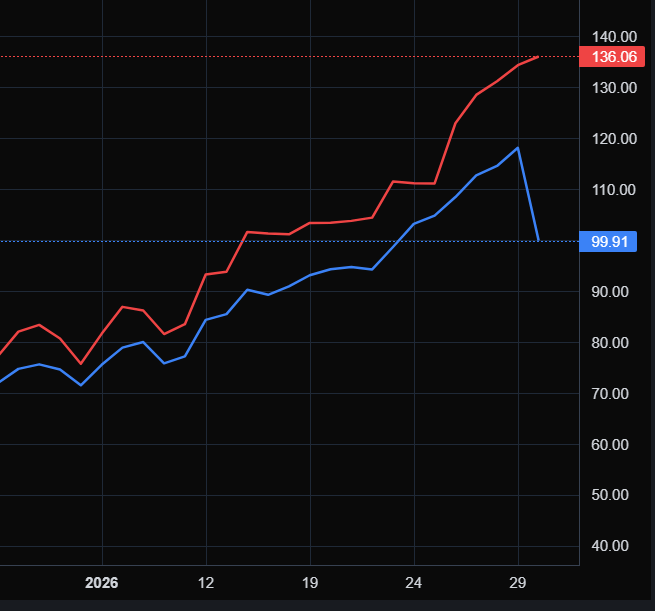Image resolution: width=655 pixels, height=611 pixels.
Task: Select the blue line's peak at 29
Action: click(x=518, y=147)
